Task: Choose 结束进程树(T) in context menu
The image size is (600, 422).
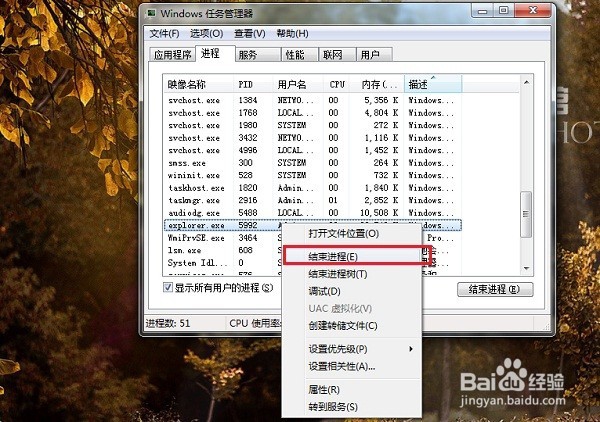Action: click(352, 274)
